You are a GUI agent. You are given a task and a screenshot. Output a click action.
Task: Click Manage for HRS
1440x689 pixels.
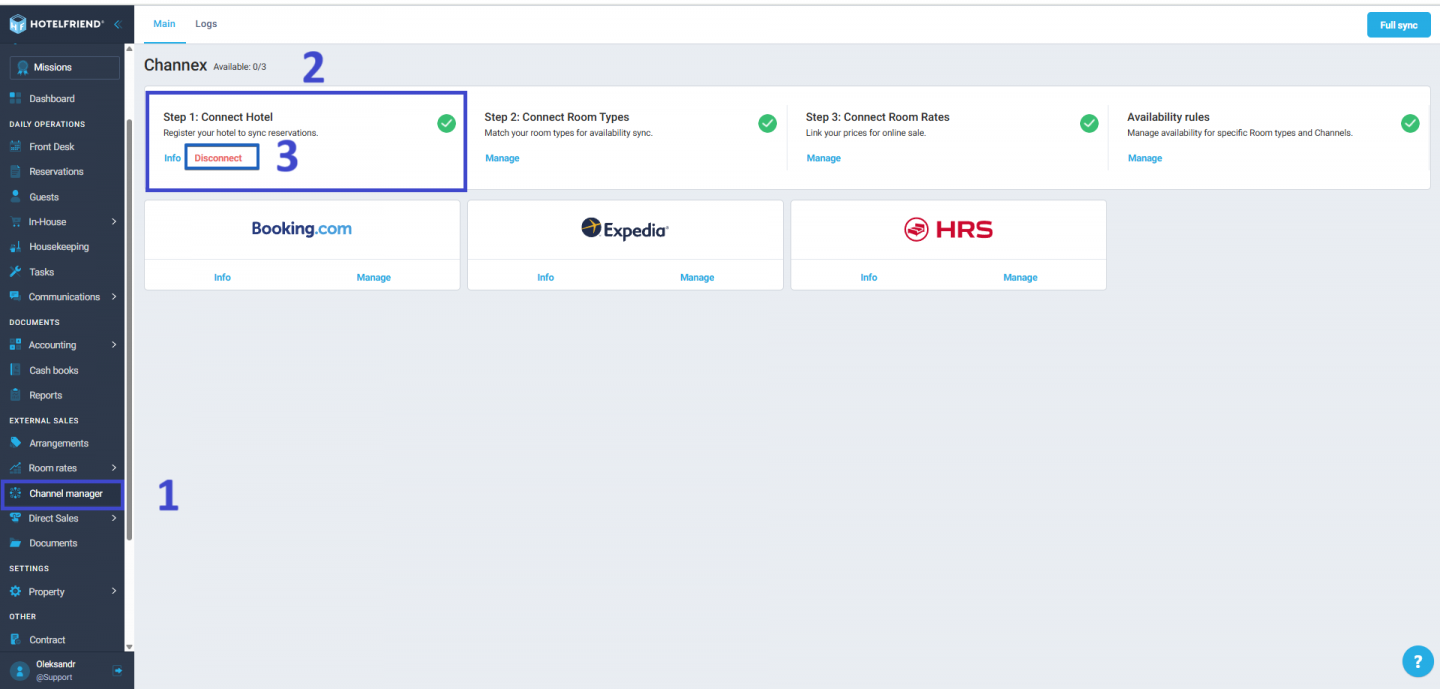click(x=1020, y=277)
